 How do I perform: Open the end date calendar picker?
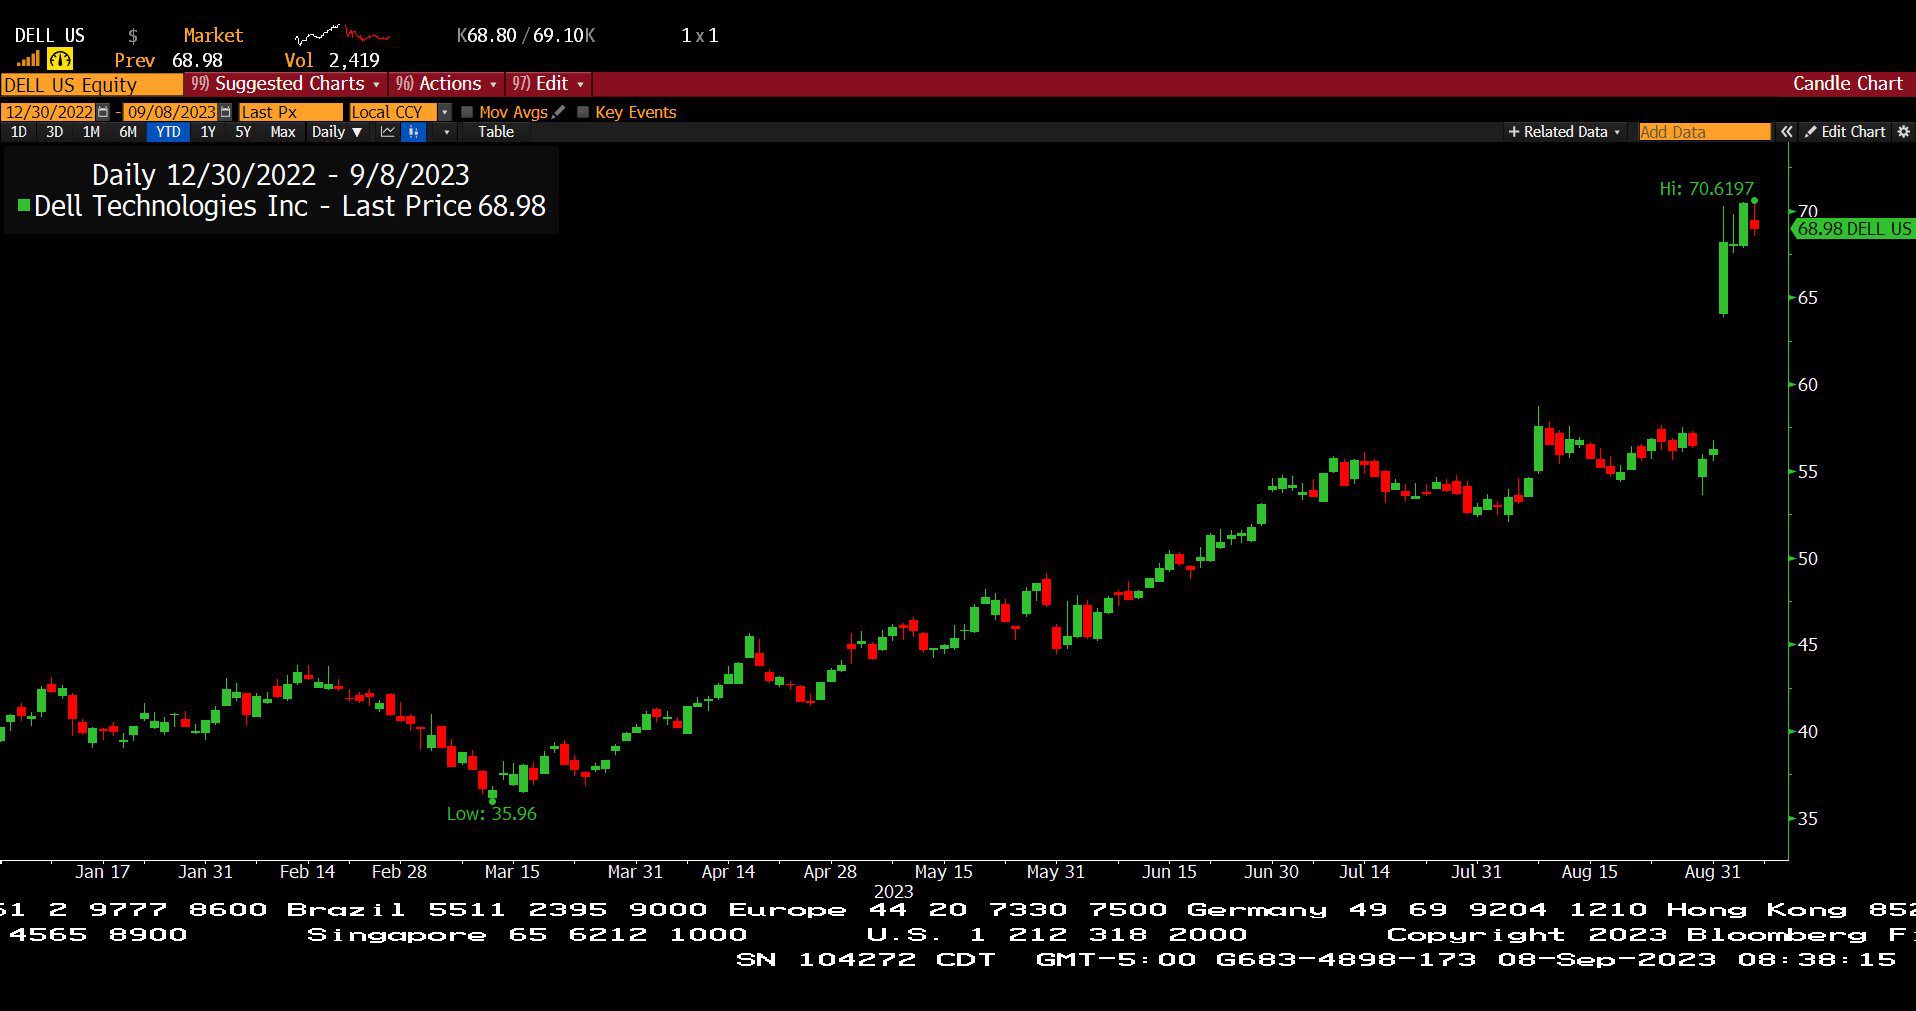coord(225,112)
